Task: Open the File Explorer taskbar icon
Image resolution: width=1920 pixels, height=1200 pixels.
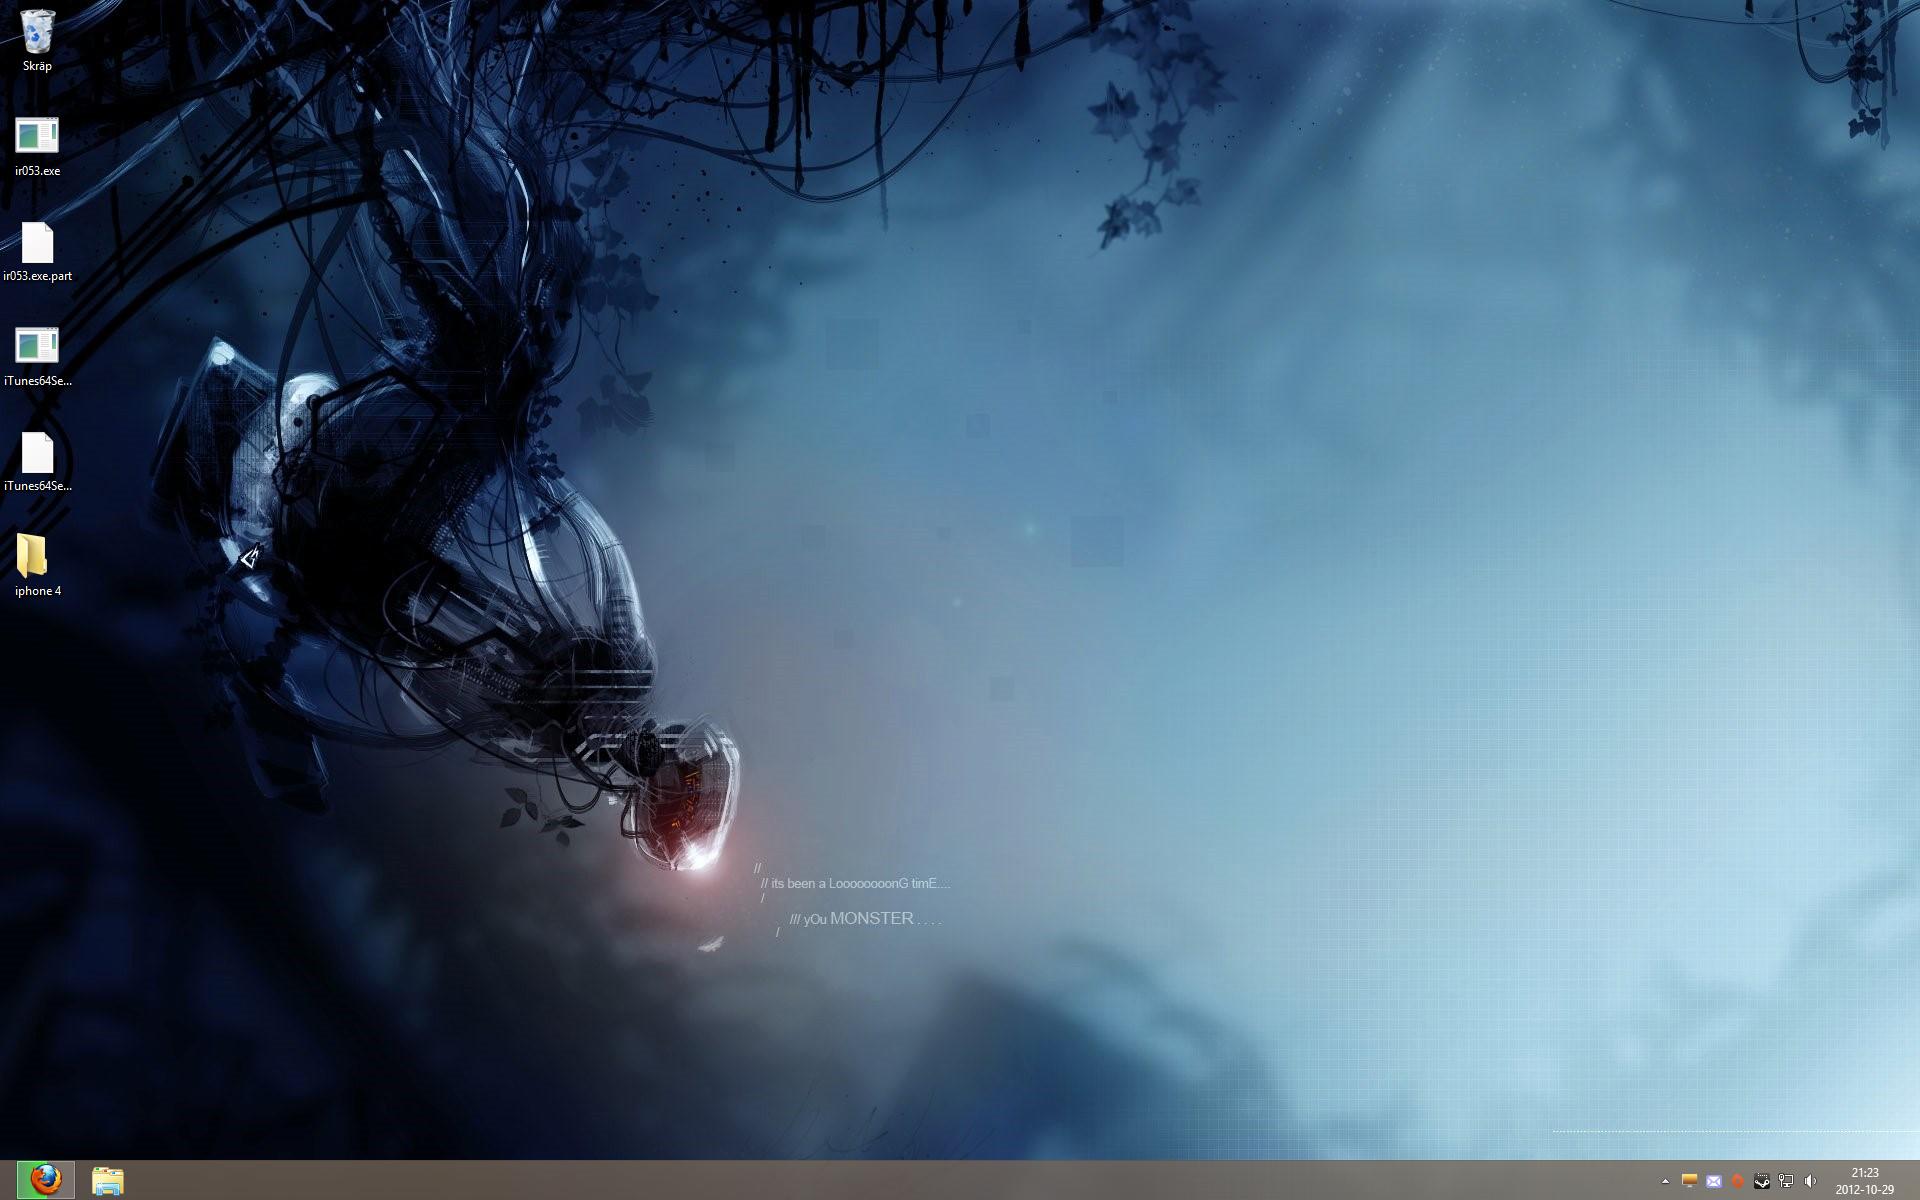Action: tap(107, 1181)
